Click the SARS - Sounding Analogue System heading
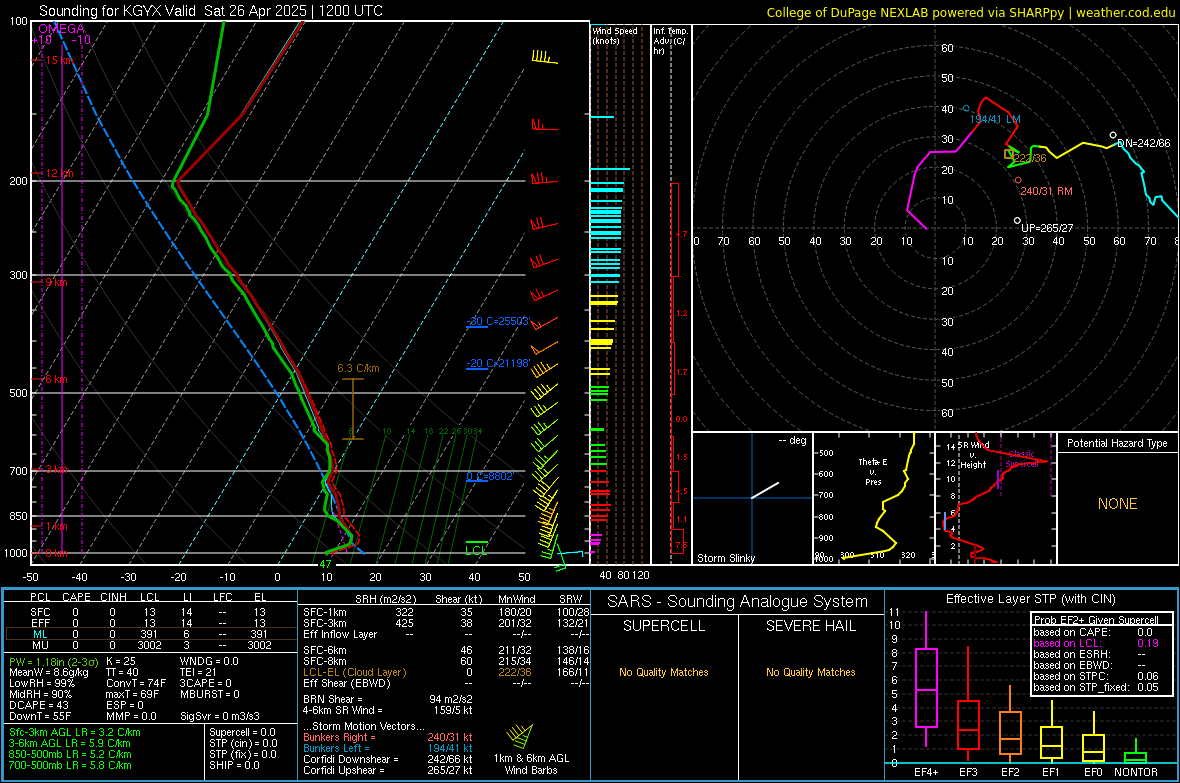Image resolution: width=1180 pixels, height=783 pixels. (737, 602)
